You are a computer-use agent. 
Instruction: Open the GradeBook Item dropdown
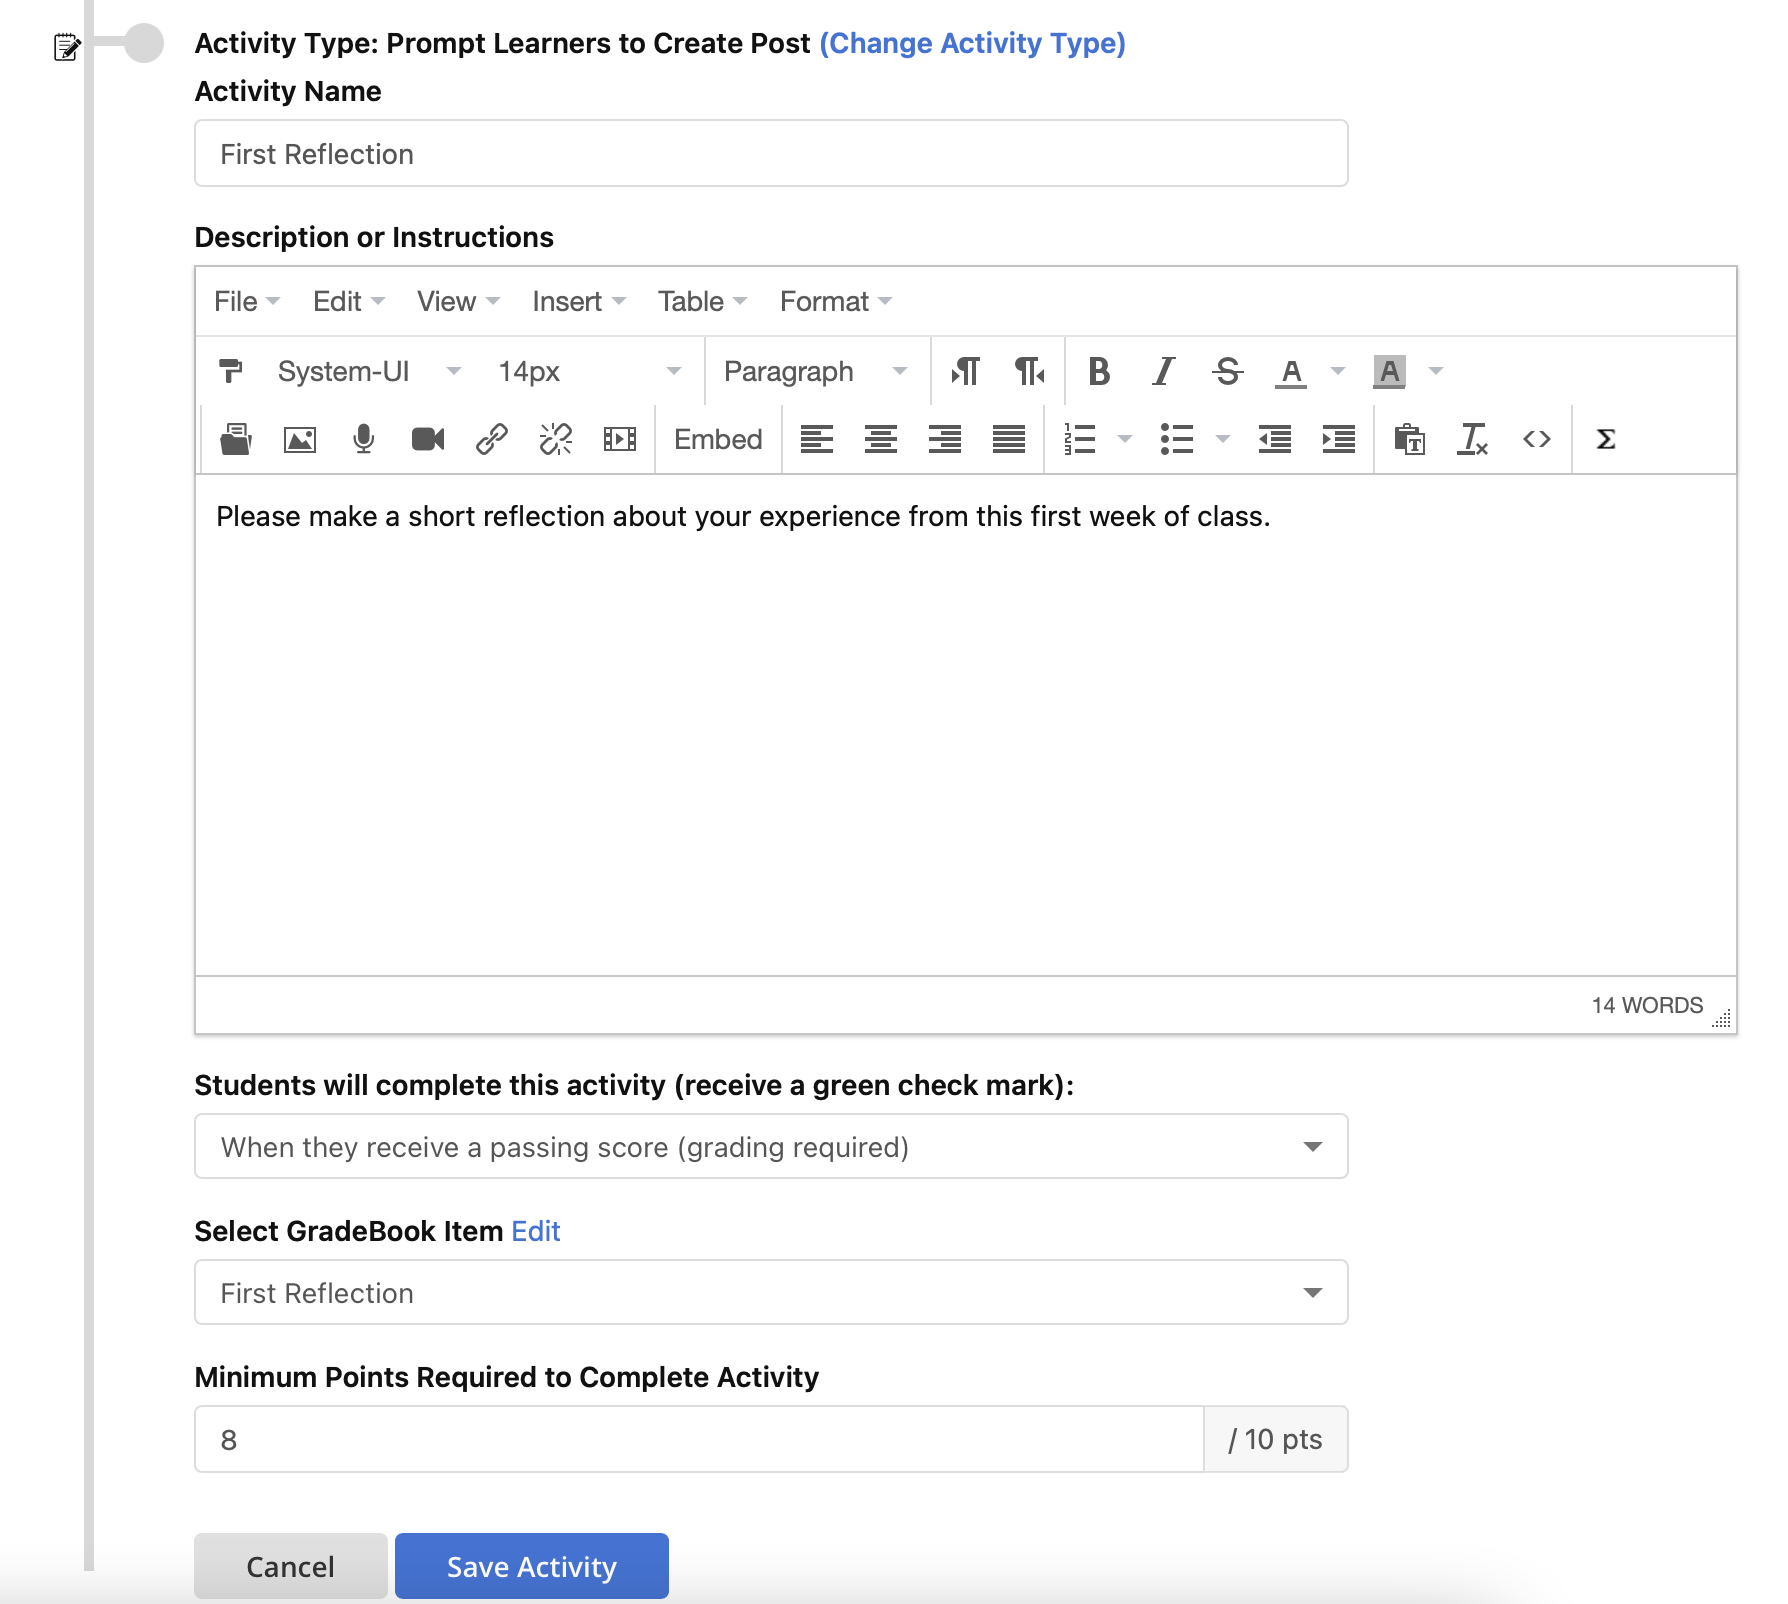771,1292
